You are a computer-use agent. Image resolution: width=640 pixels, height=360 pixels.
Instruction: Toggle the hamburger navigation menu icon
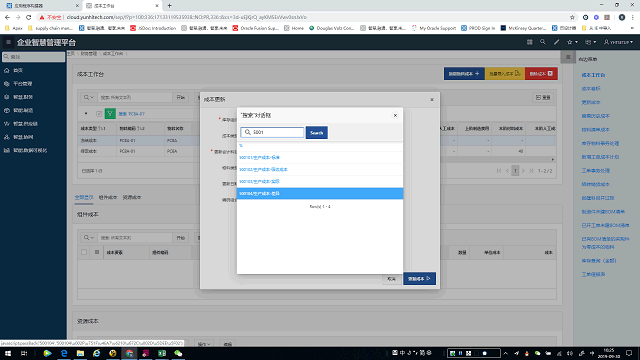8,42
